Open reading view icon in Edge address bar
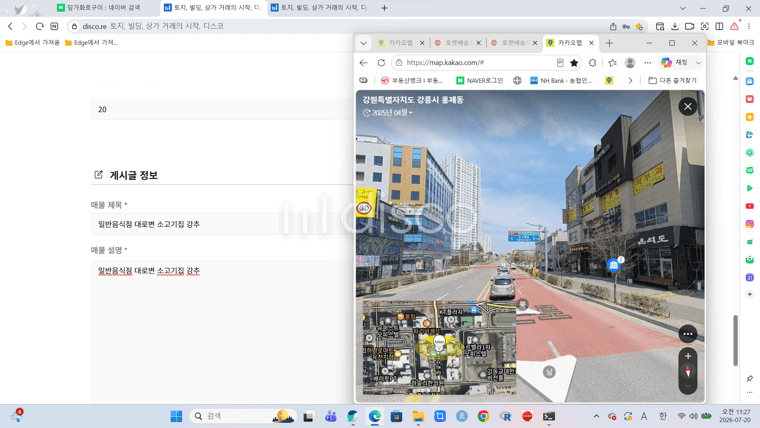This screenshot has width=760, height=428. point(560,63)
